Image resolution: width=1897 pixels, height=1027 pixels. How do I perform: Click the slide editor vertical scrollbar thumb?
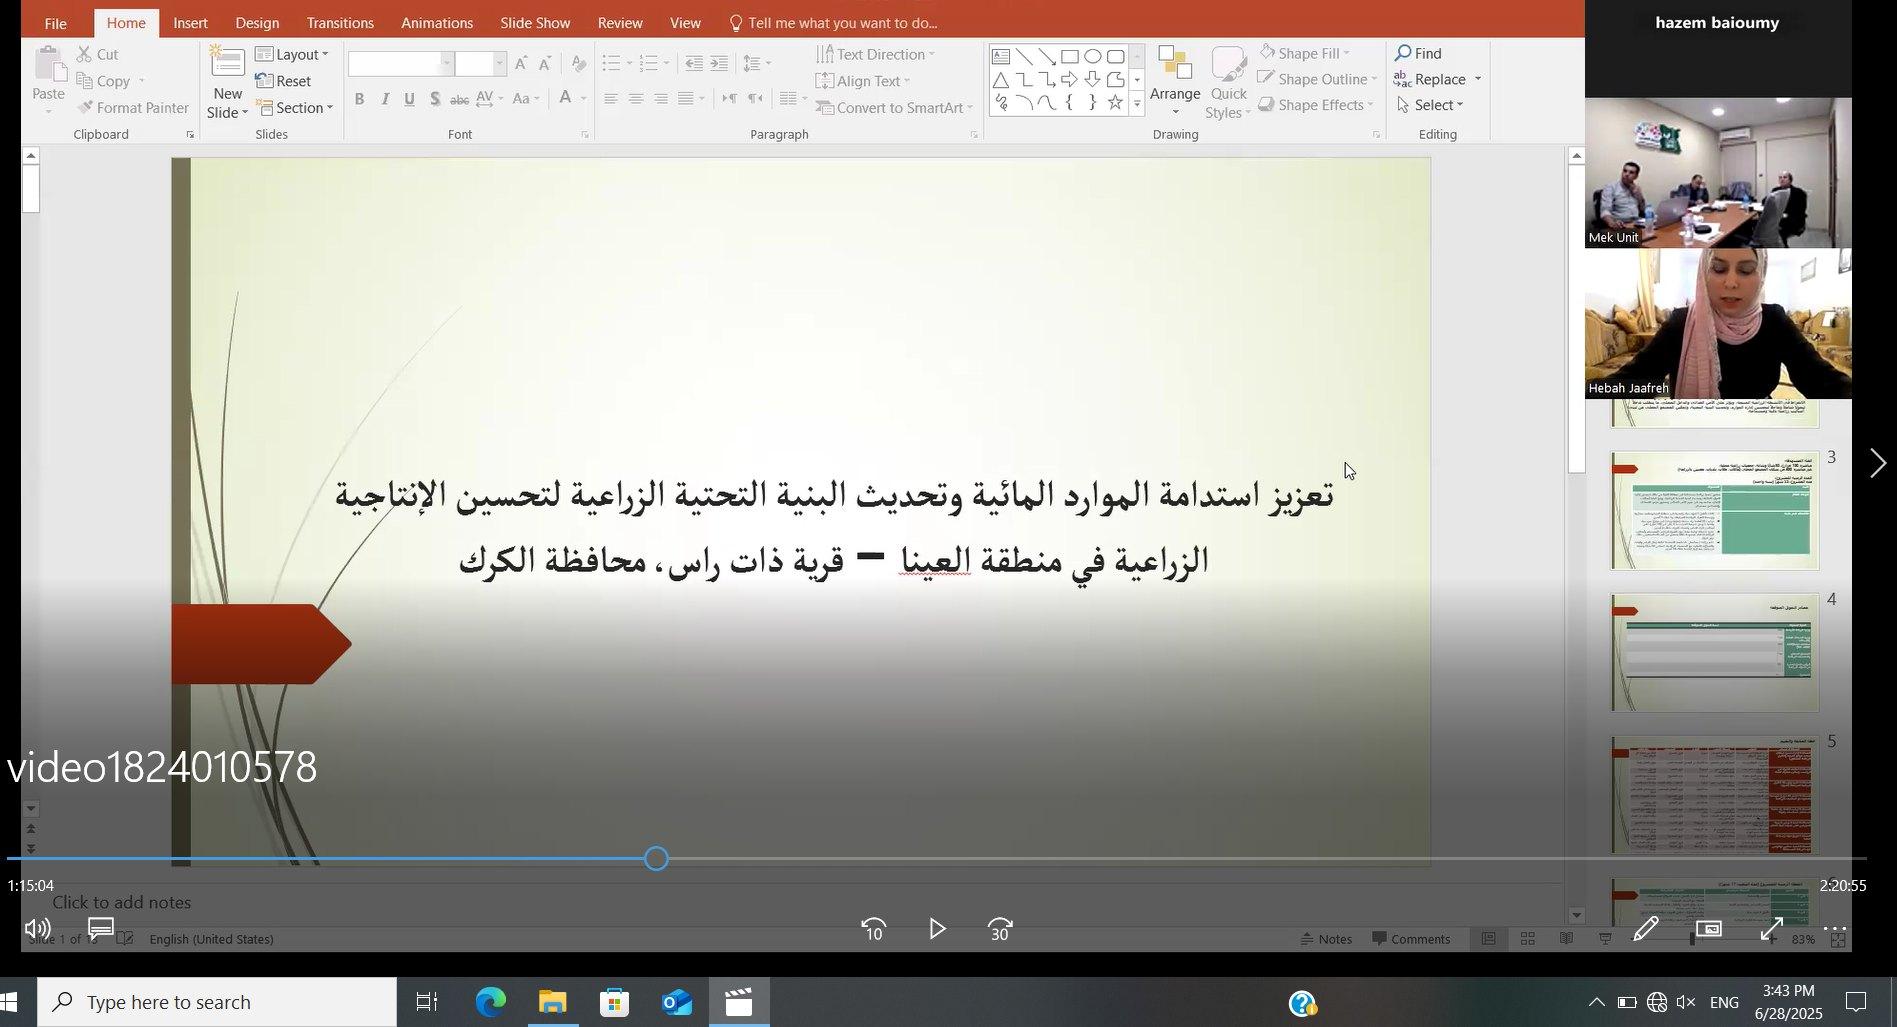[x=1577, y=319]
